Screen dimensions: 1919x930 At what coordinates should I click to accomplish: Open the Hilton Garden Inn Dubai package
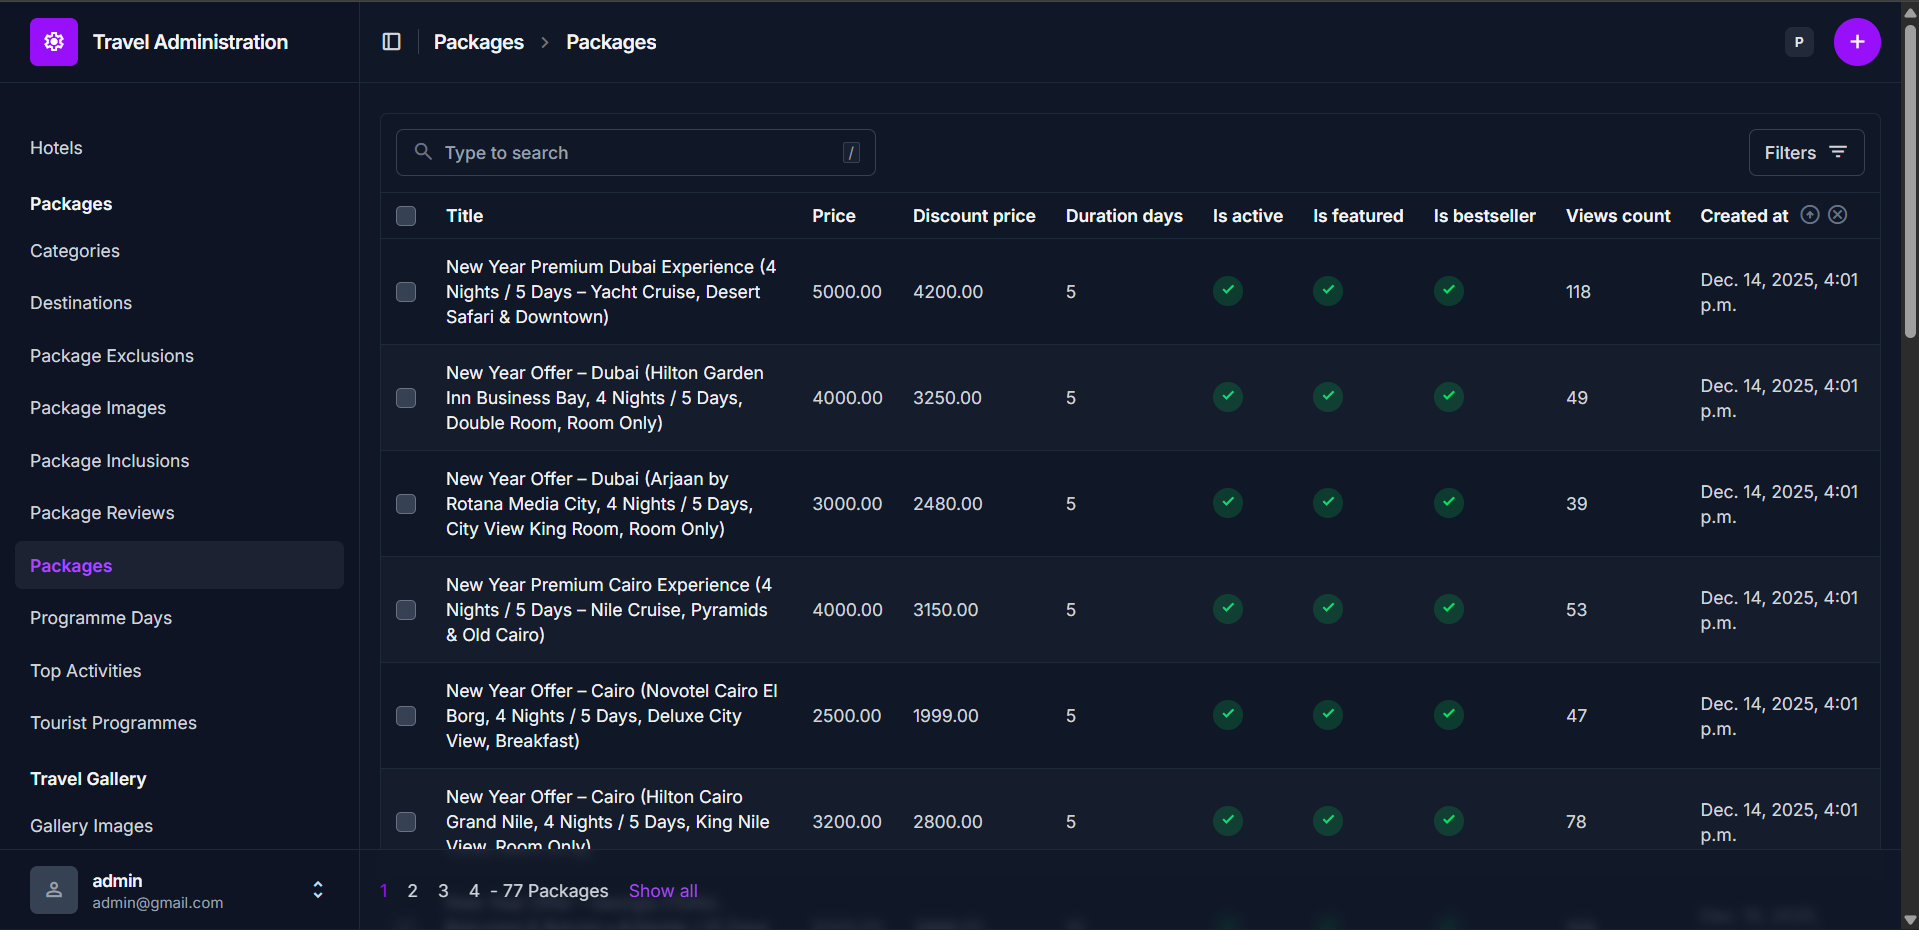604,398
